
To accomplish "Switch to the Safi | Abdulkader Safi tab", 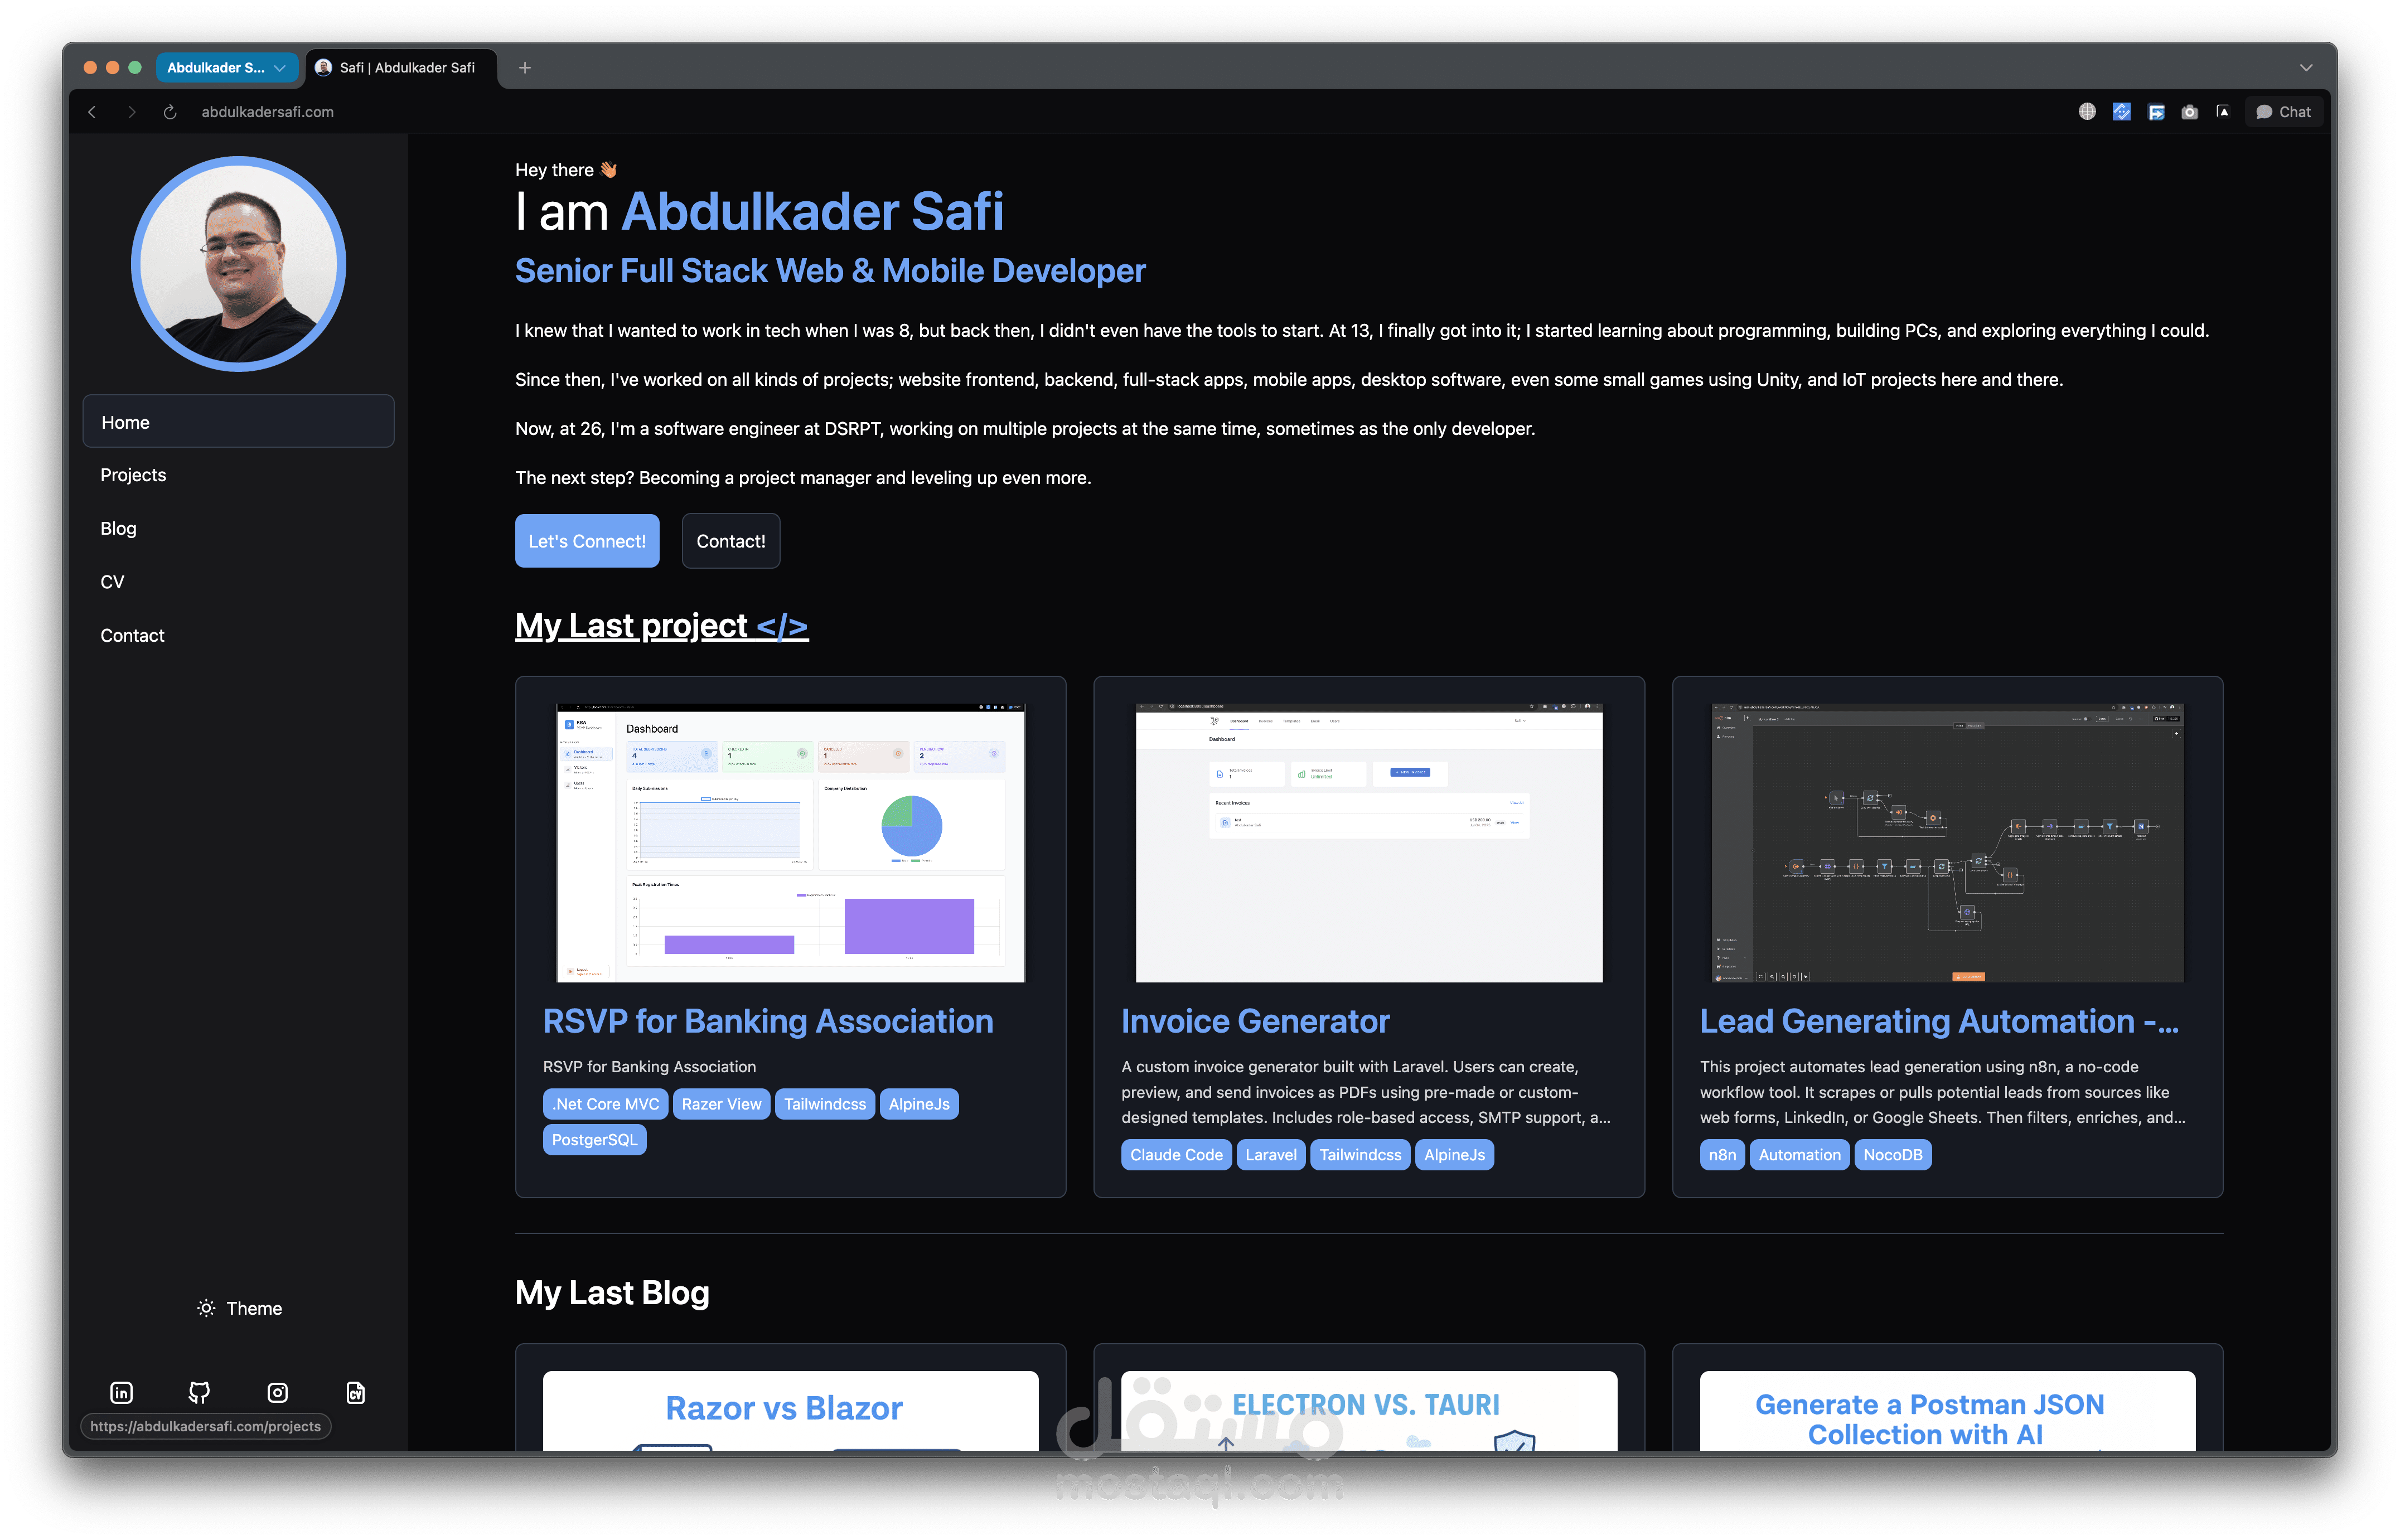I will [x=402, y=68].
